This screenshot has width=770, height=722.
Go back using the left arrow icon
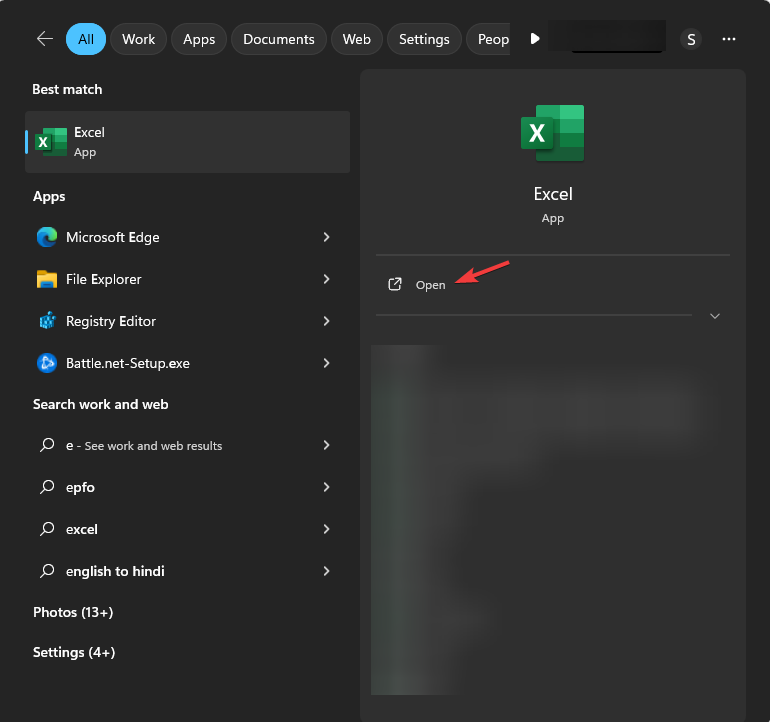coord(45,39)
